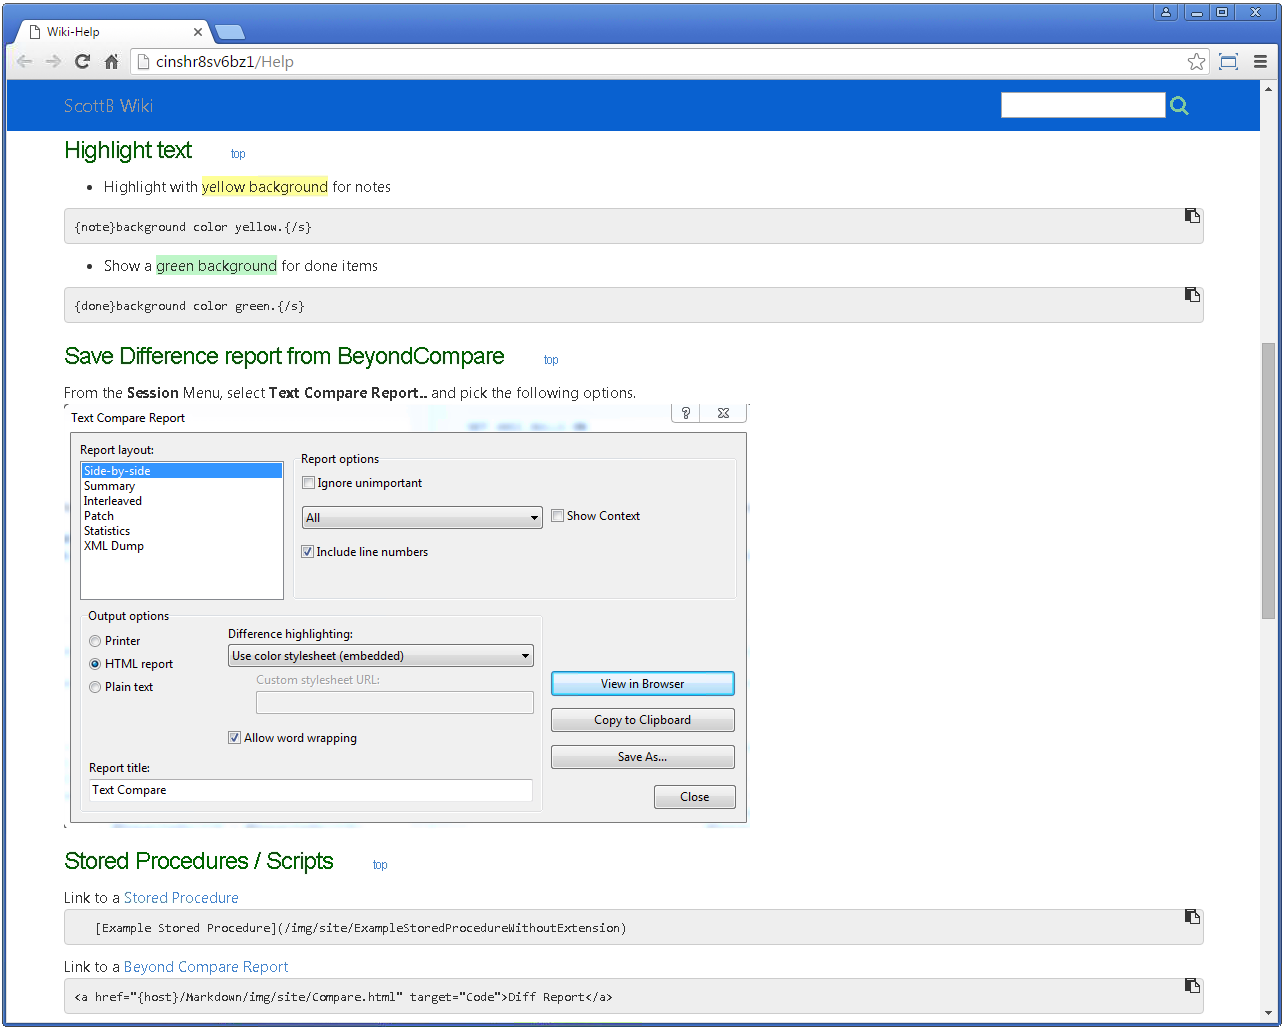Bookmark this page with the star
This screenshot has width=1282, height=1029.
point(1196,62)
